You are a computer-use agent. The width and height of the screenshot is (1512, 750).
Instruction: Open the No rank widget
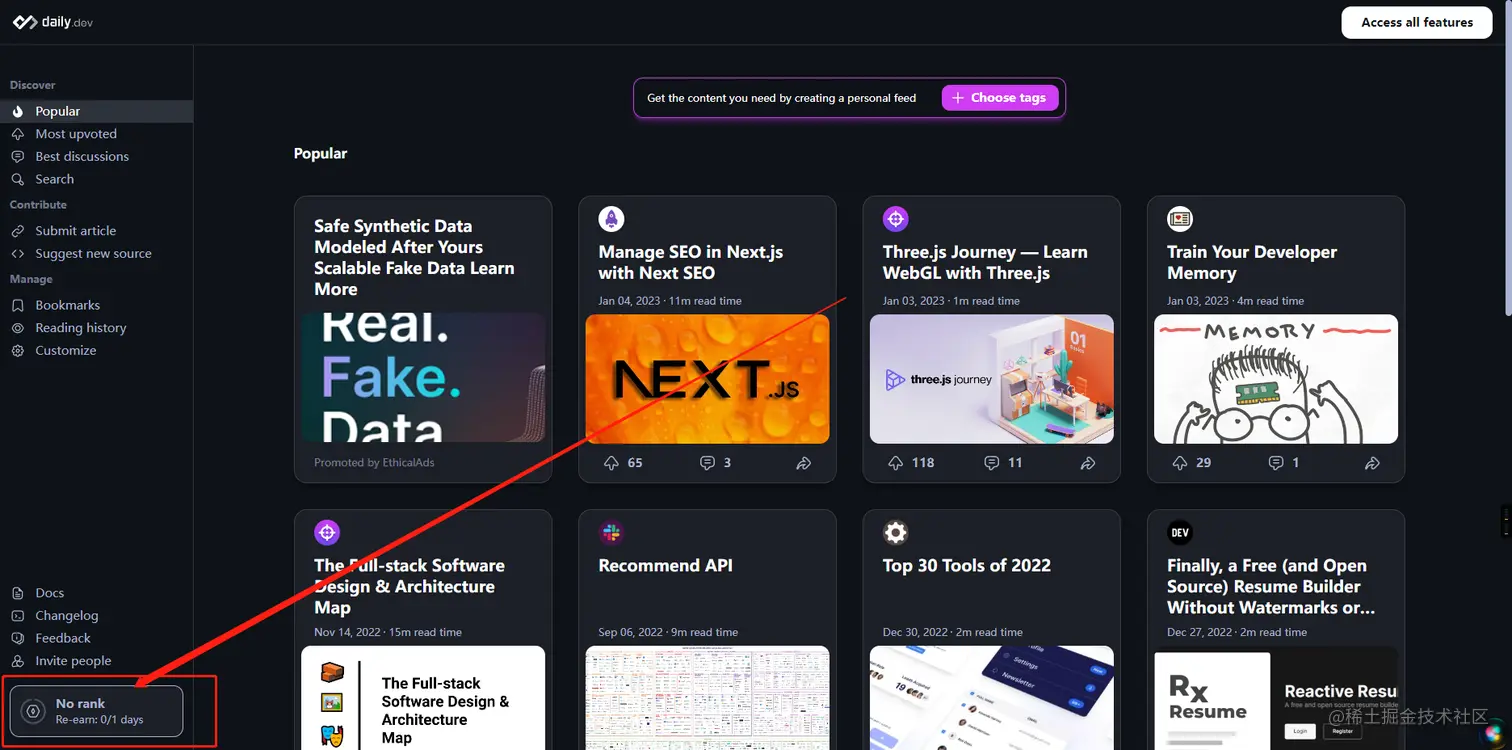pos(97,711)
